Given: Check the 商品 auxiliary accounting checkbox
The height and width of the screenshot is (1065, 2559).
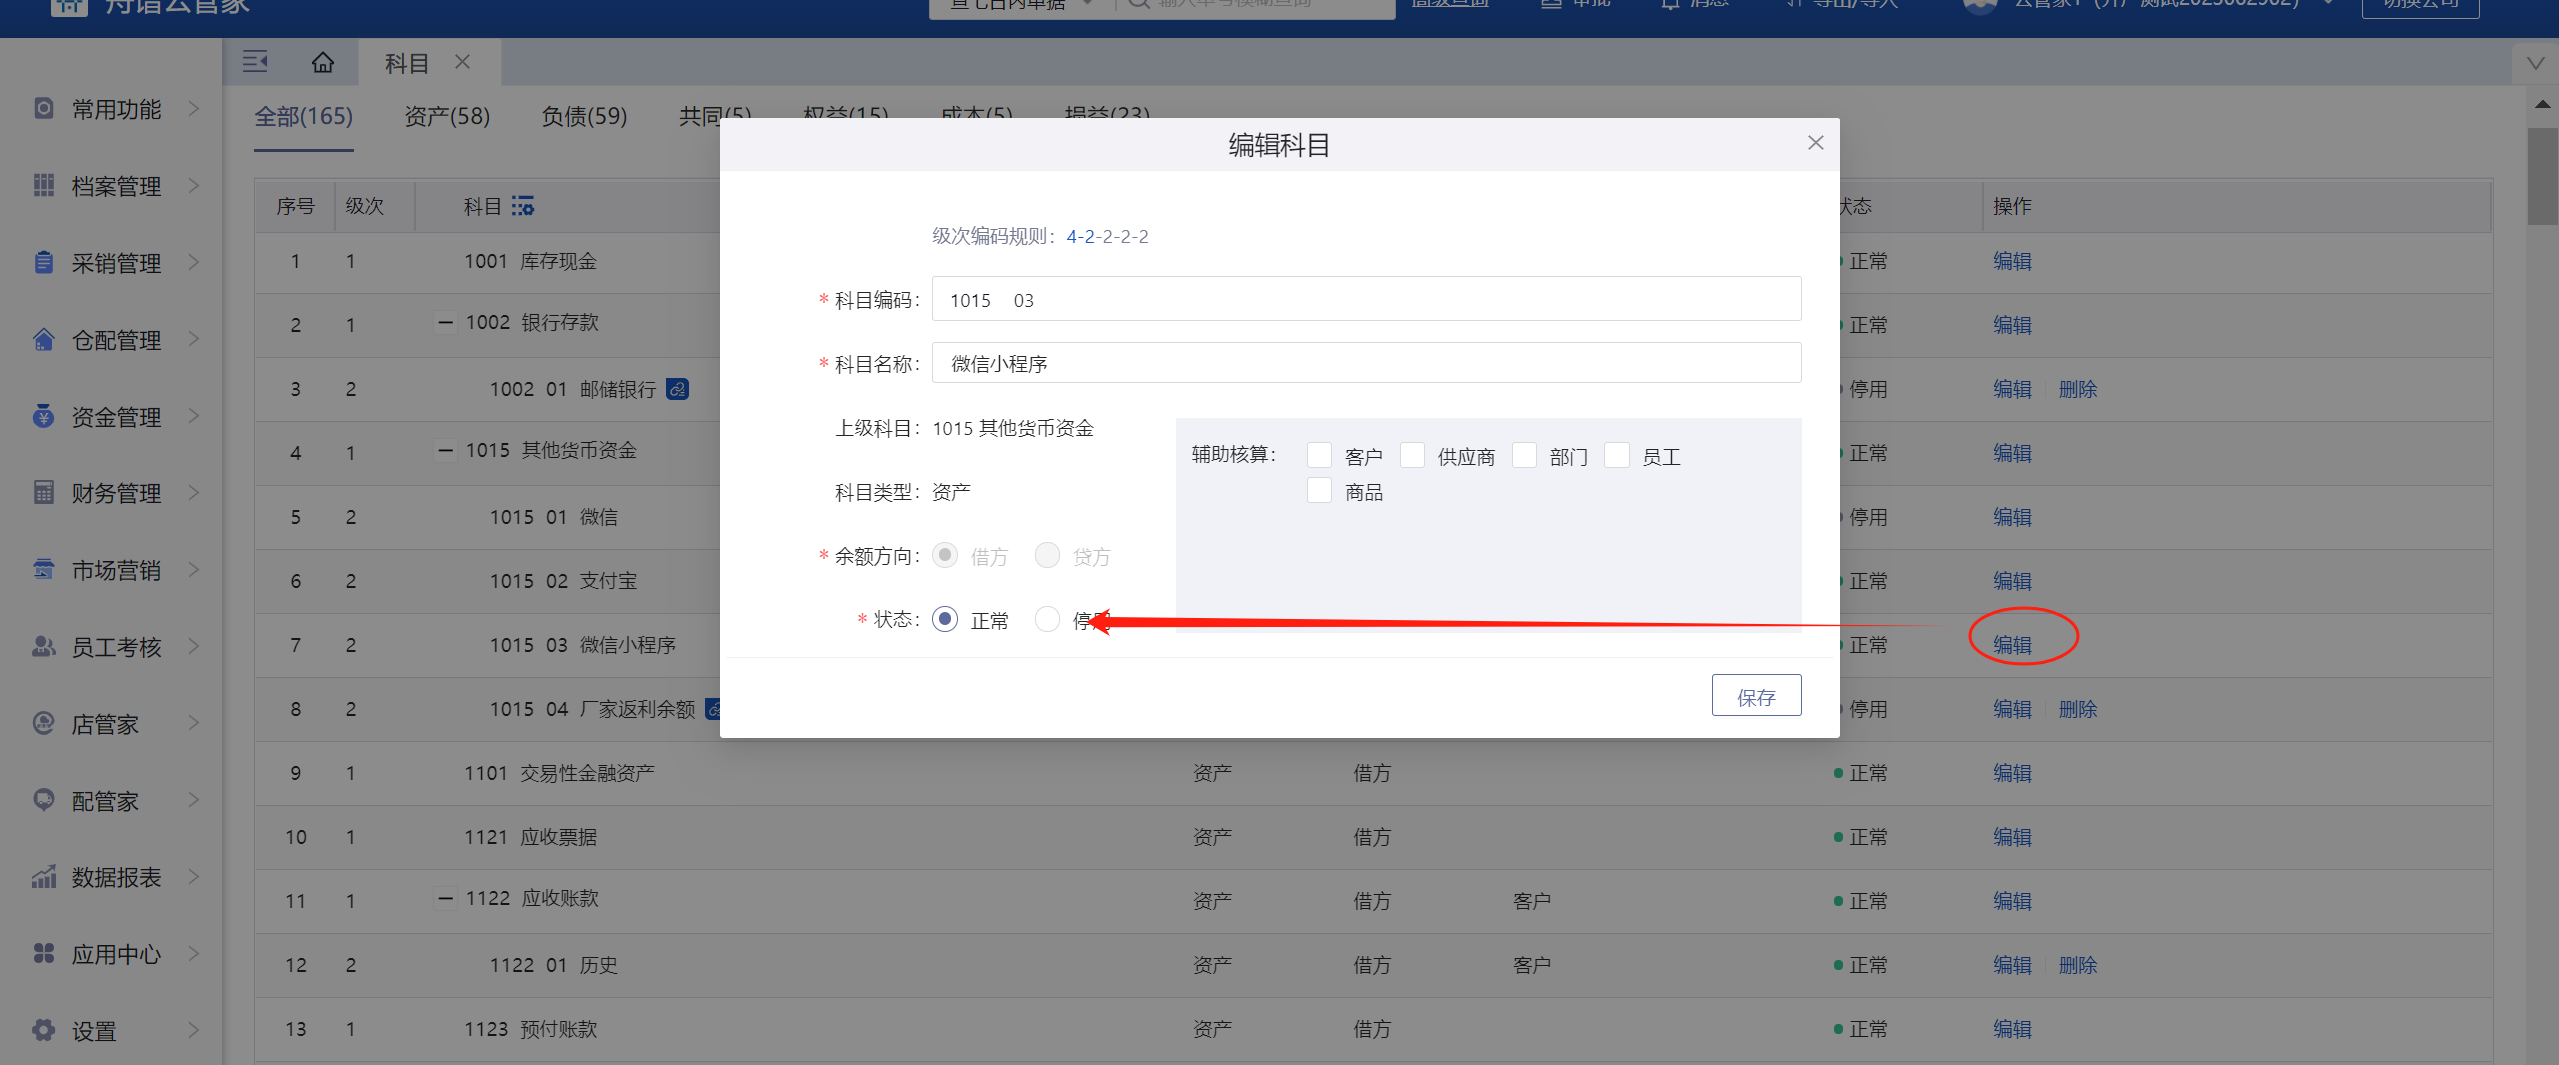Looking at the screenshot, I should pyautogui.click(x=1319, y=491).
